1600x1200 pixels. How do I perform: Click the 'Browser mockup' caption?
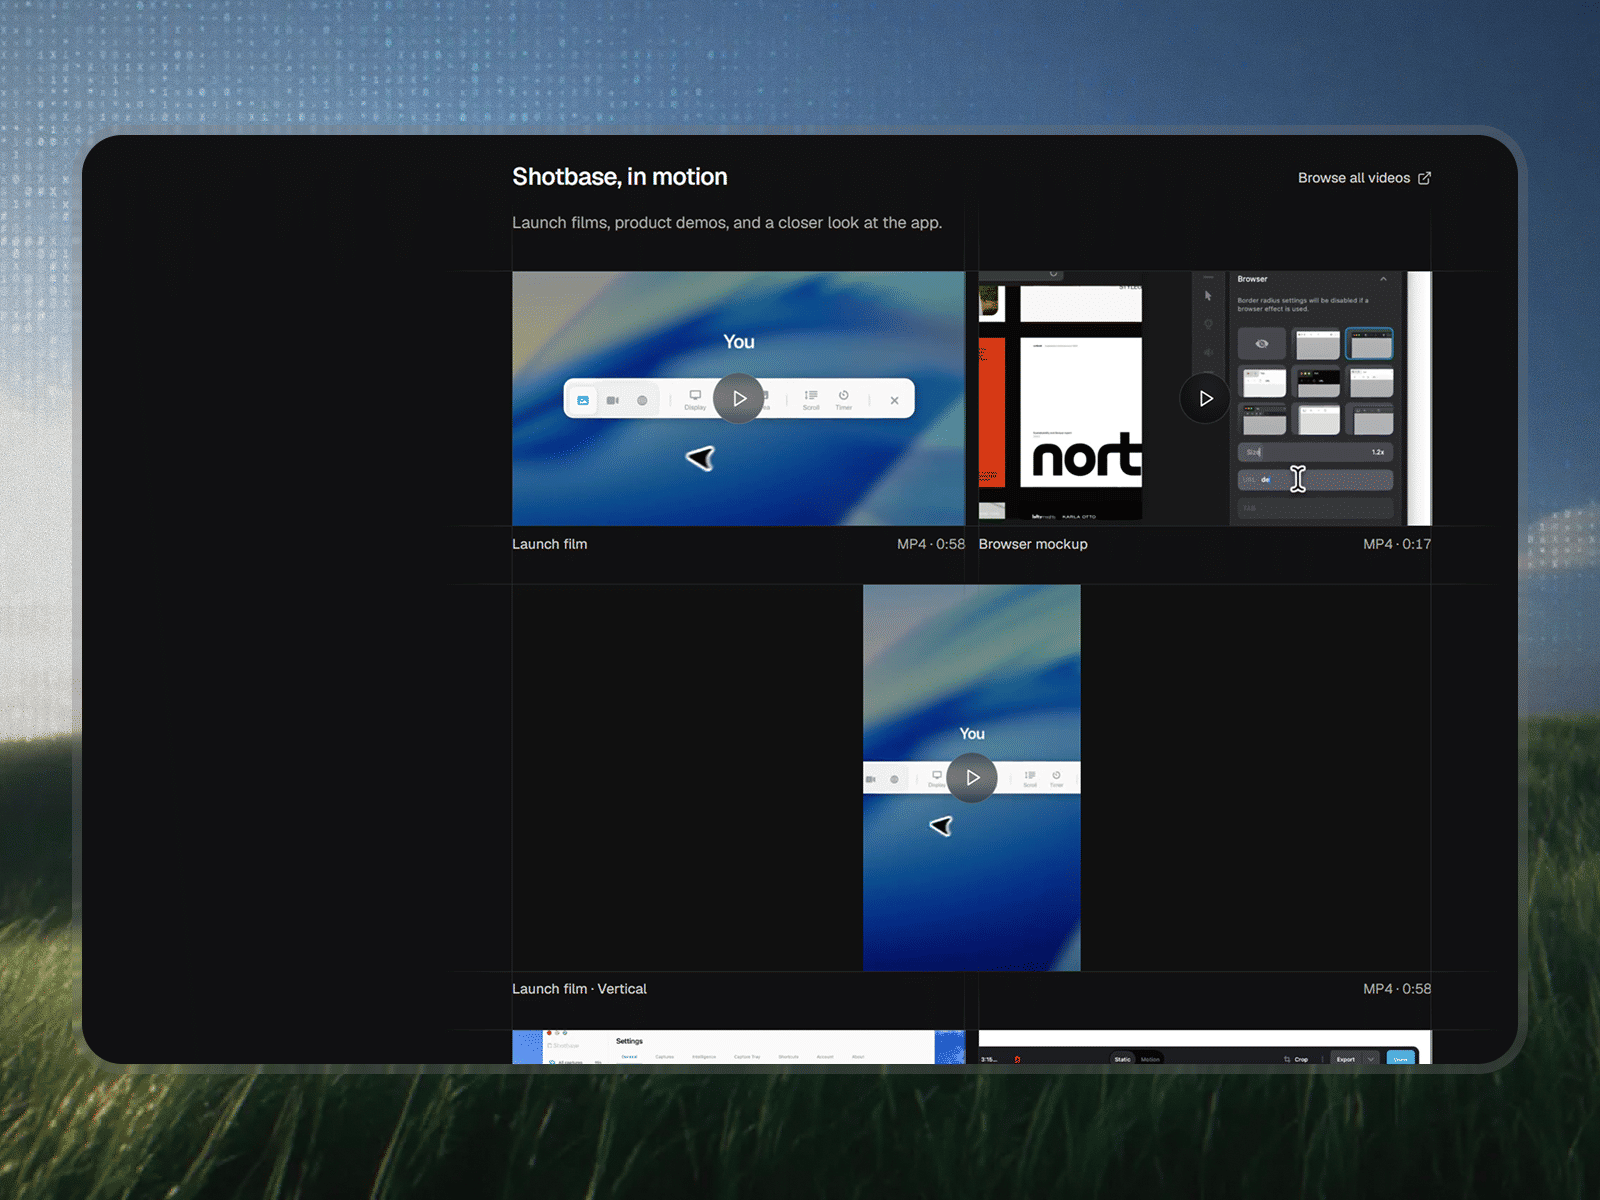(x=1033, y=544)
